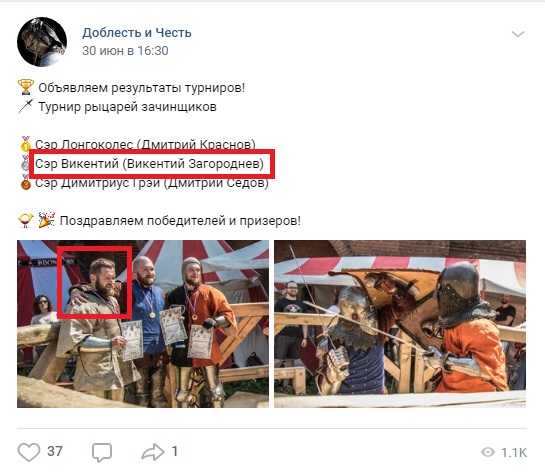The width and height of the screenshot is (545, 475).
Task: Click the sword emoji before Турнир рыцарей
Action: 26,106
